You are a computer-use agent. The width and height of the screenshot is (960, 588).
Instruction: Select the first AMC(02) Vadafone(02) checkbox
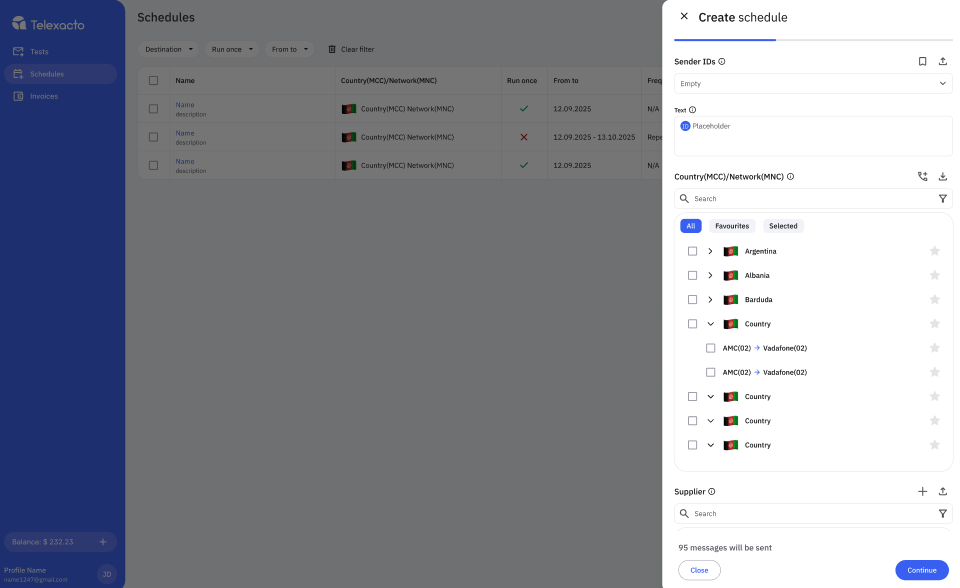710,347
